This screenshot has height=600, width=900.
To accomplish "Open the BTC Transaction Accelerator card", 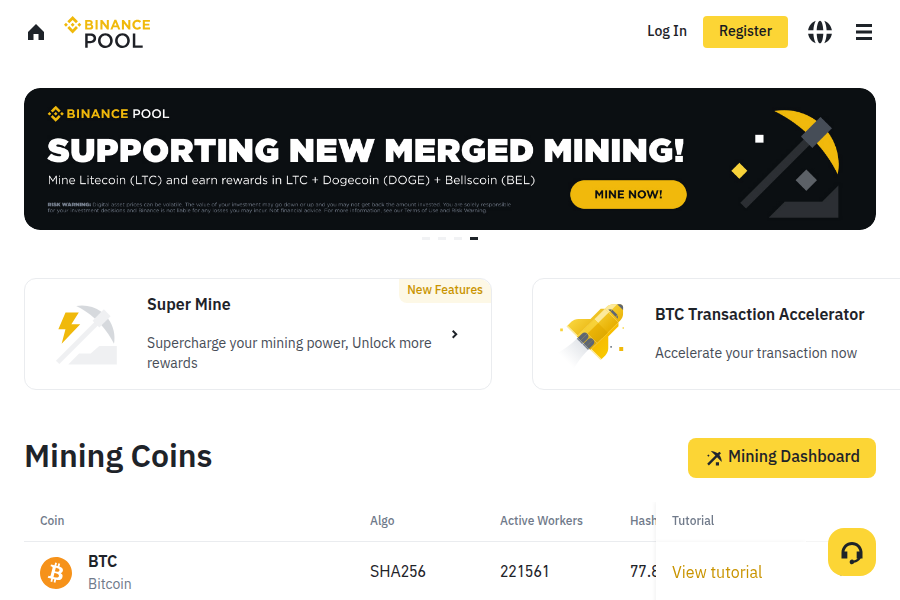I will coord(759,333).
